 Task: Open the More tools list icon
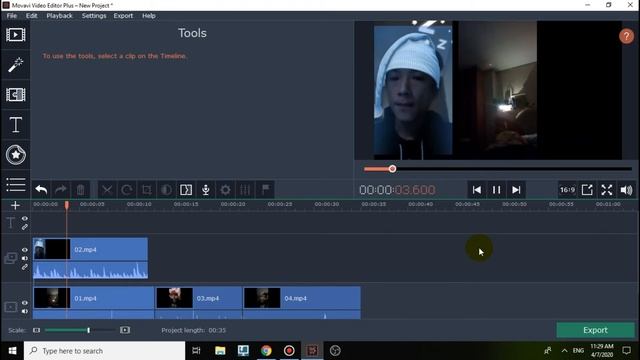(16, 184)
